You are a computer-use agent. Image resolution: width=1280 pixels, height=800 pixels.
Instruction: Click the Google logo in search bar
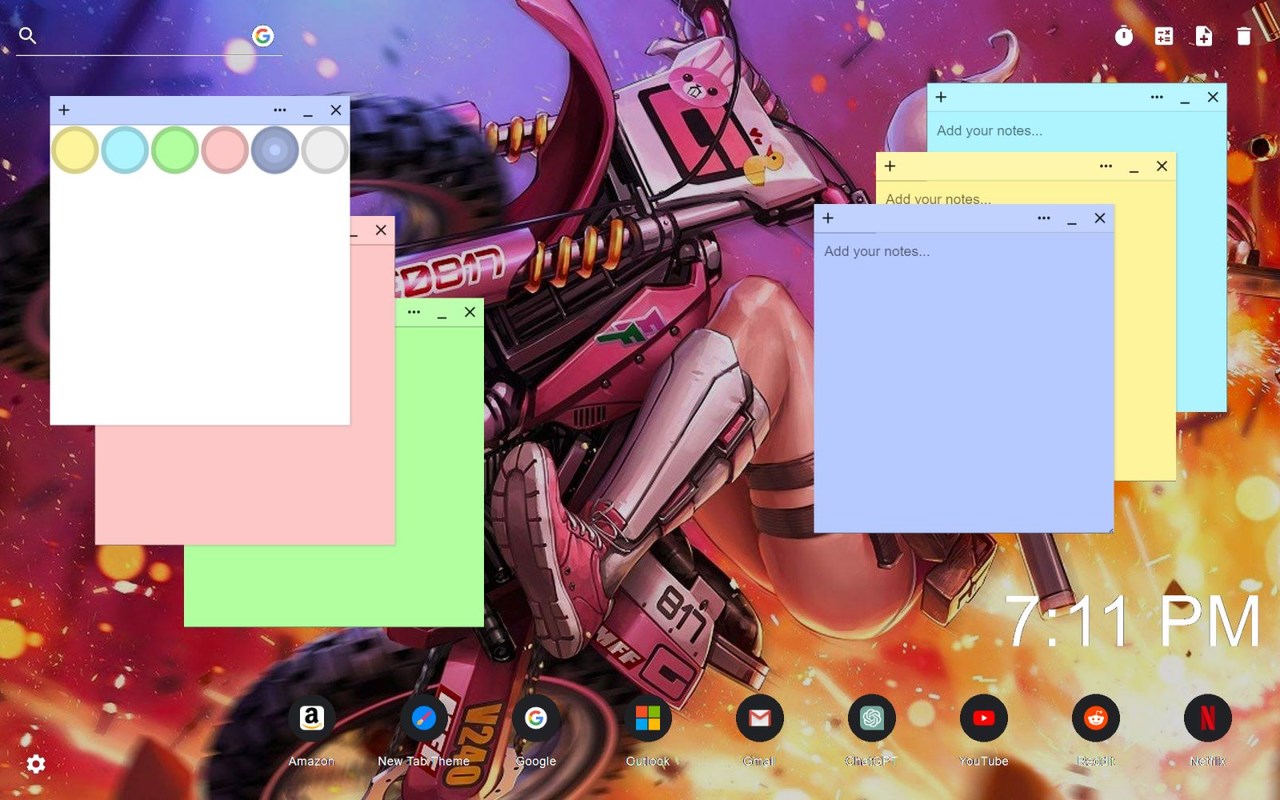263,36
